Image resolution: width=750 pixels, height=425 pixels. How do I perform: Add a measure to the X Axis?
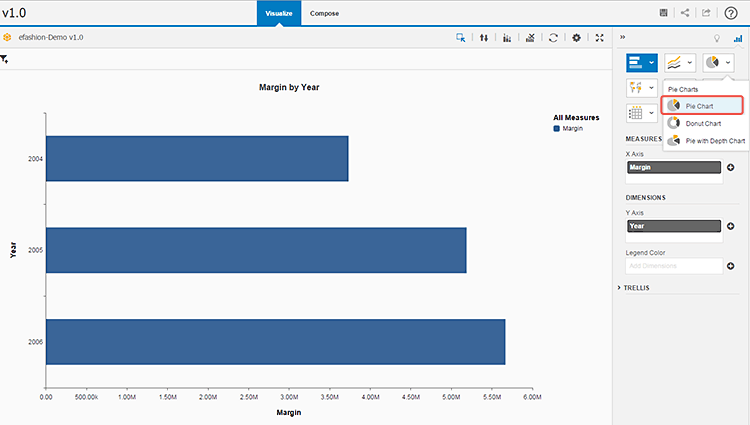click(730, 168)
